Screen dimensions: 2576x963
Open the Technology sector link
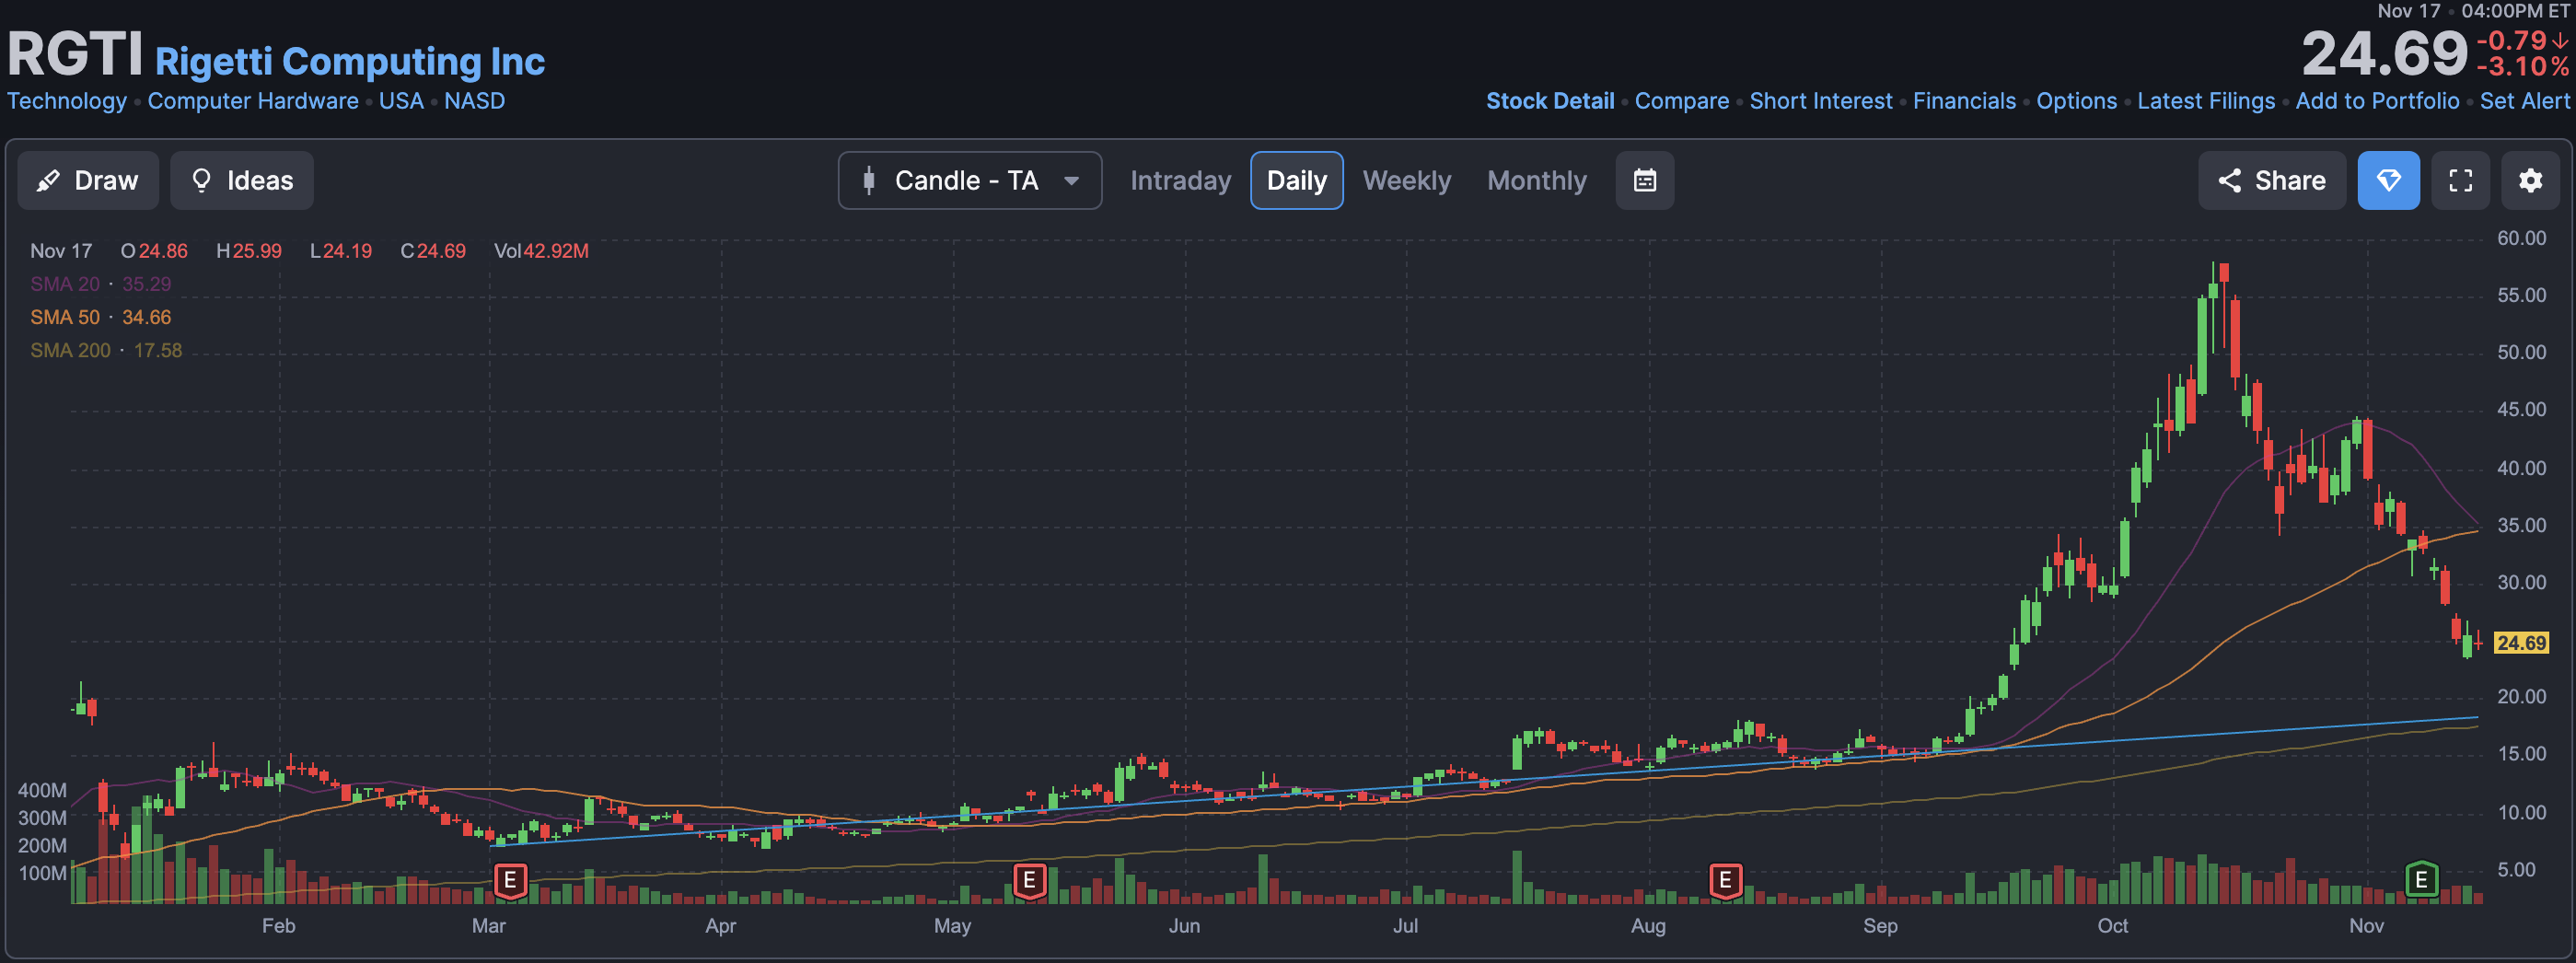click(67, 101)
